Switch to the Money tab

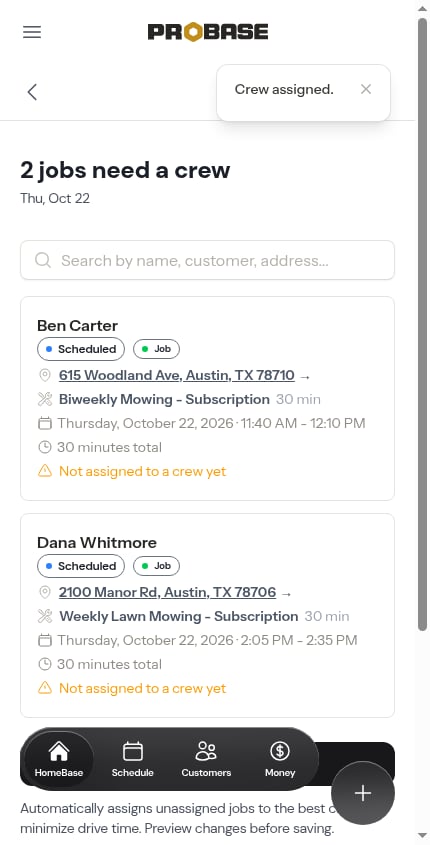click(x=280, y=759)
